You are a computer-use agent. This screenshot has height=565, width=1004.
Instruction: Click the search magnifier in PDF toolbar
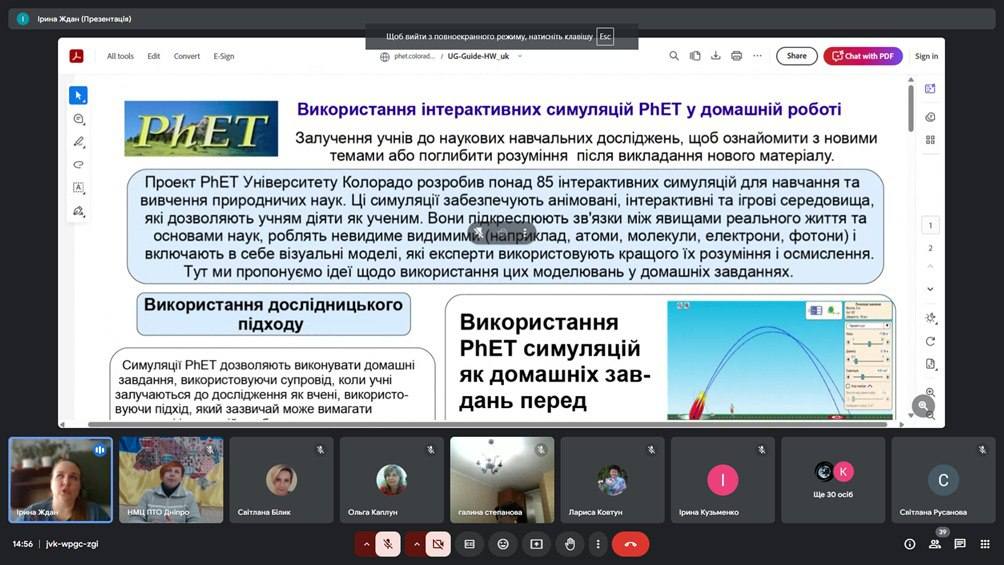[674, 56]
